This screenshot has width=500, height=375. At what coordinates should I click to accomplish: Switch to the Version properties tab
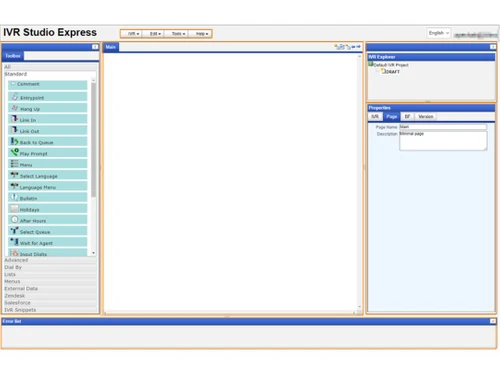point(426,116)
